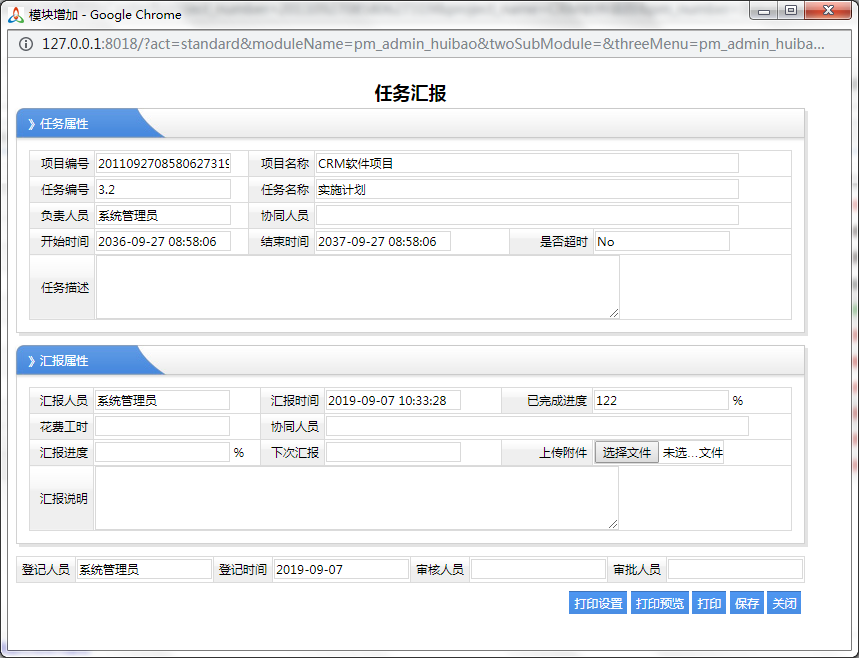Click the 下次汇报 date field

393,453
